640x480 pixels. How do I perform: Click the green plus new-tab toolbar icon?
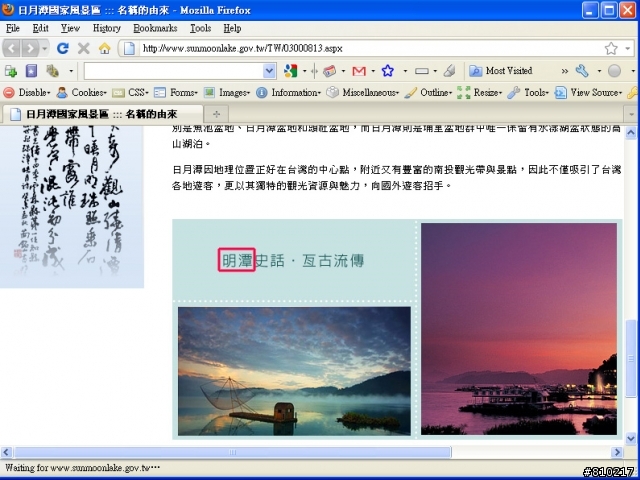[x=11, y=71]
